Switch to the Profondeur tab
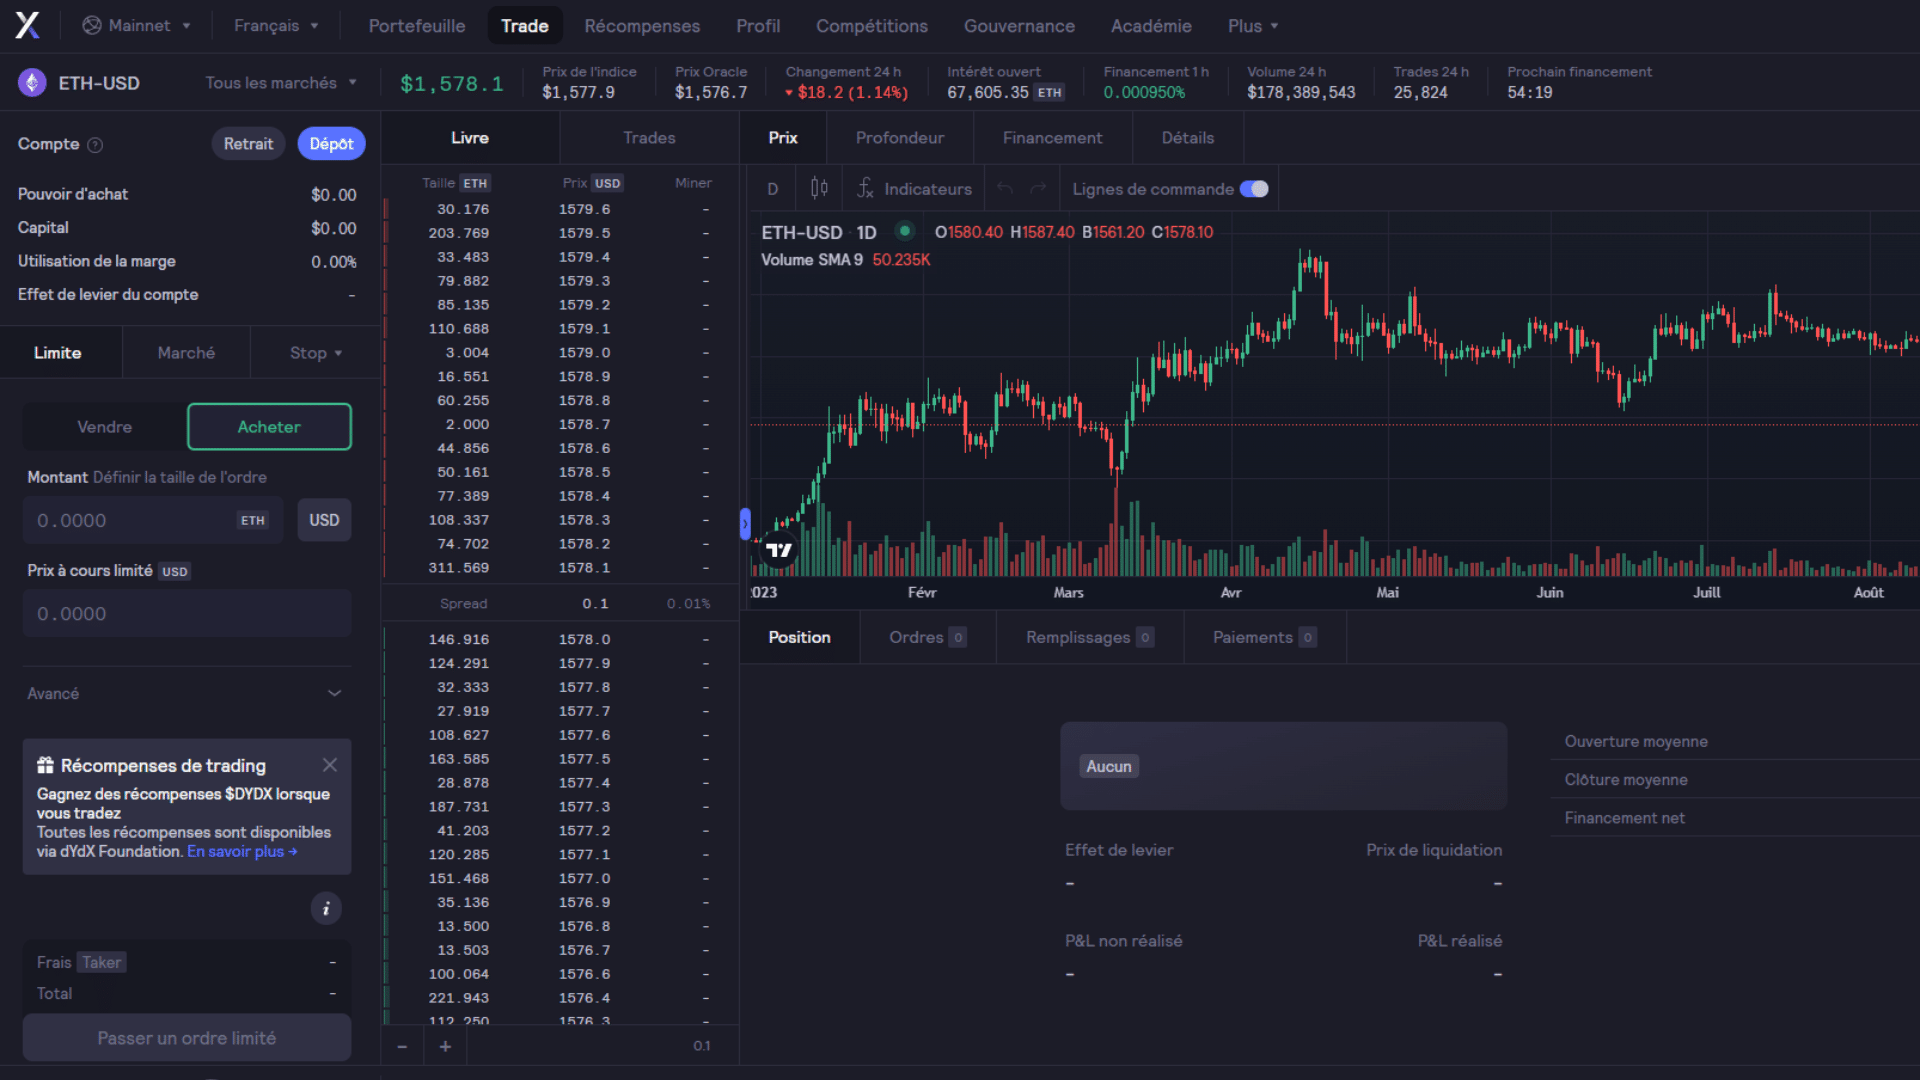This screenshot has width=1920, height=1080. [899, 137]
